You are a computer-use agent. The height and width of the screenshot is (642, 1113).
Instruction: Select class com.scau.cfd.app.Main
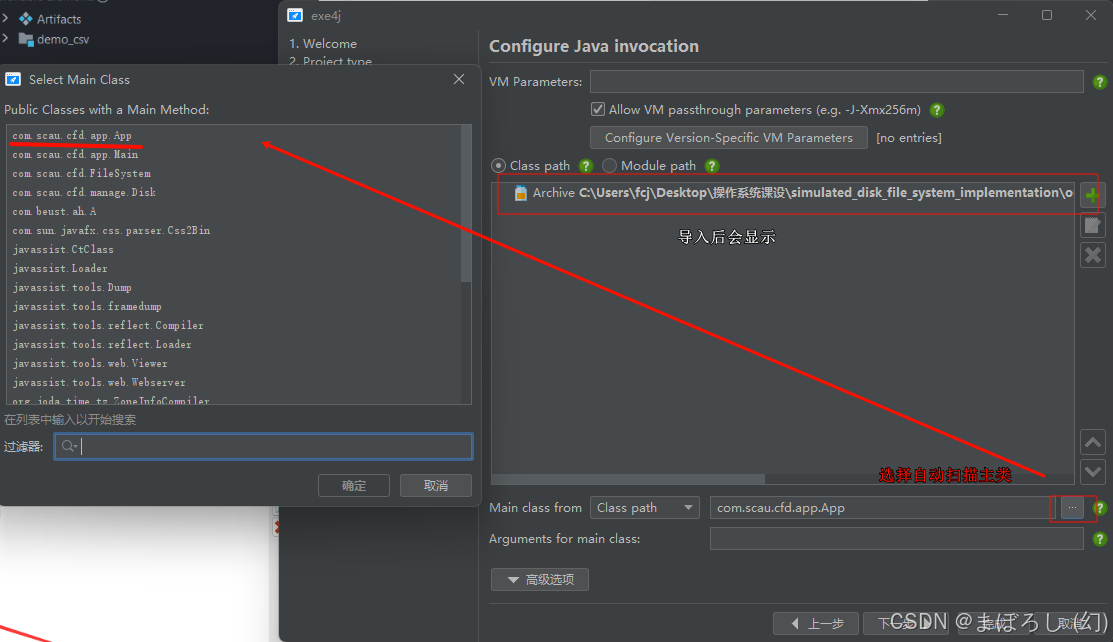(75, 155)
